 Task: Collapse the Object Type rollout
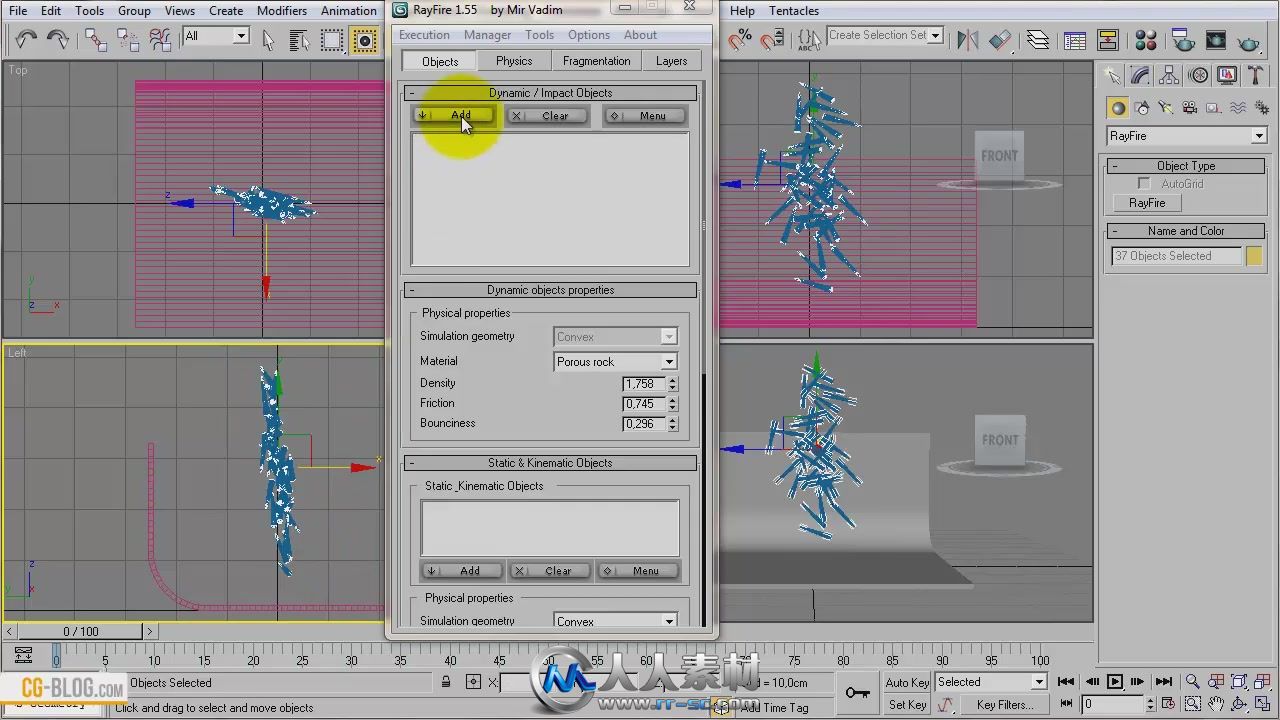tap(1186, 166)
